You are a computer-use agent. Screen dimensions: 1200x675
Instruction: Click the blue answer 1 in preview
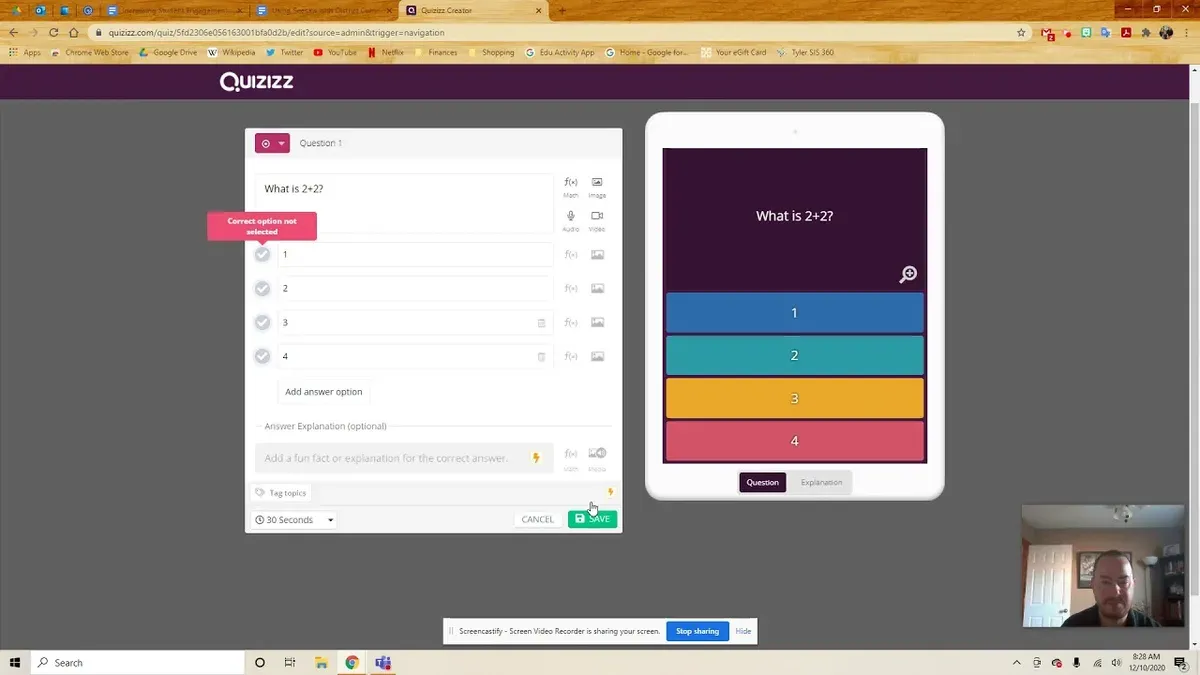click(x=794, y=313)
